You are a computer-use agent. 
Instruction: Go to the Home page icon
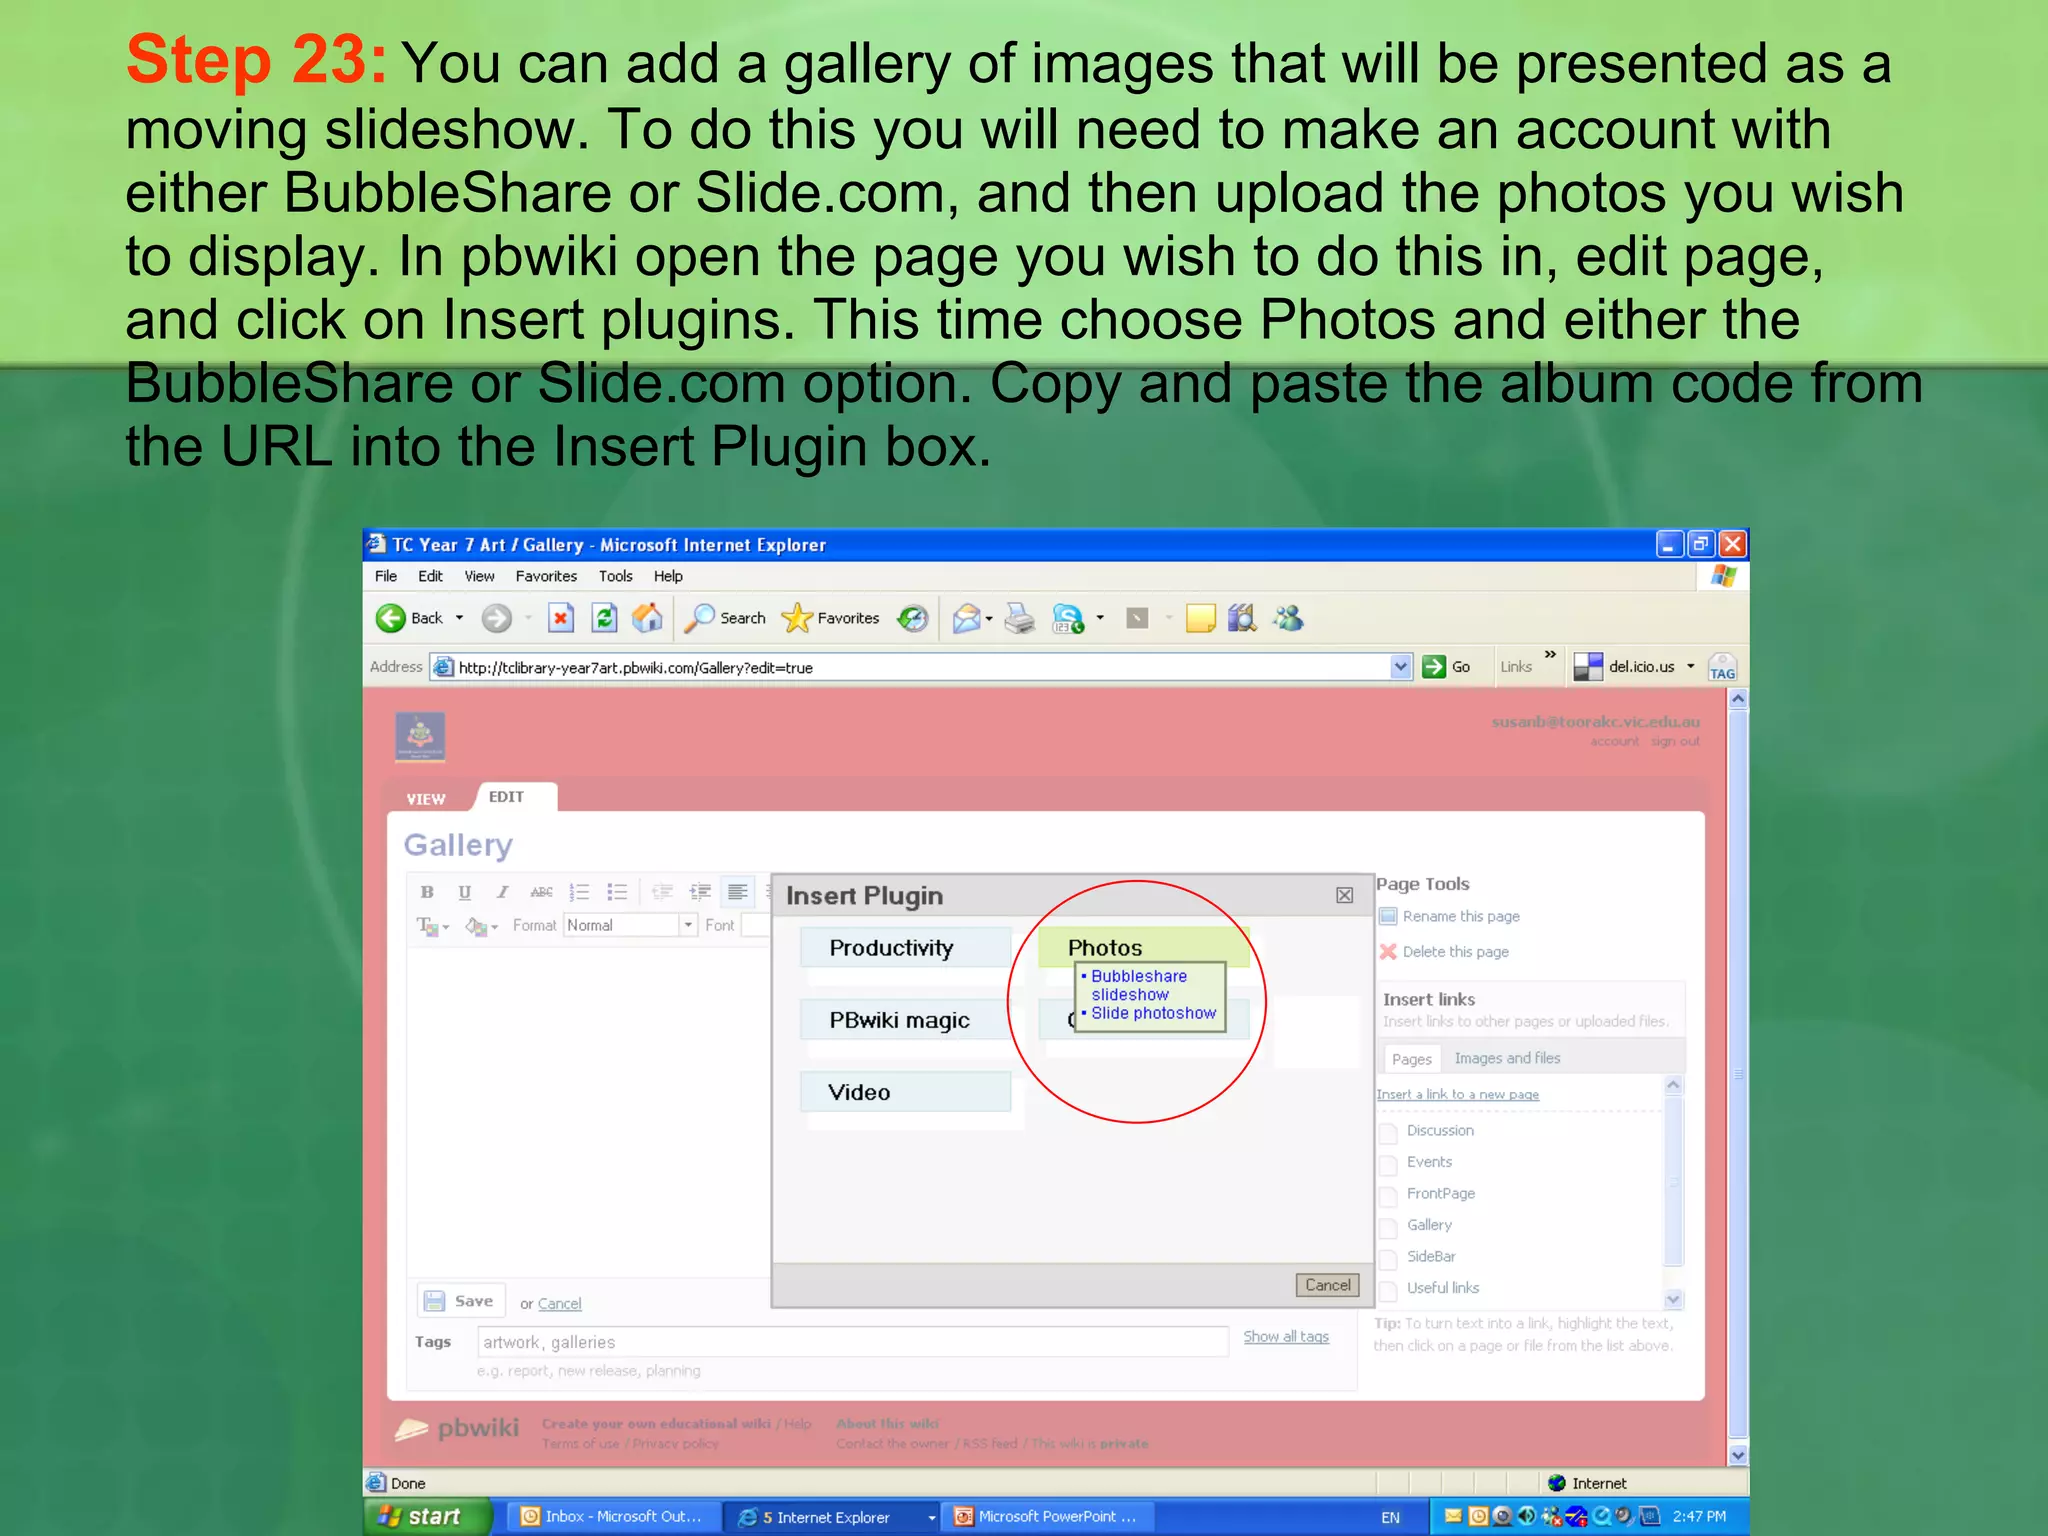pos(647,618)
